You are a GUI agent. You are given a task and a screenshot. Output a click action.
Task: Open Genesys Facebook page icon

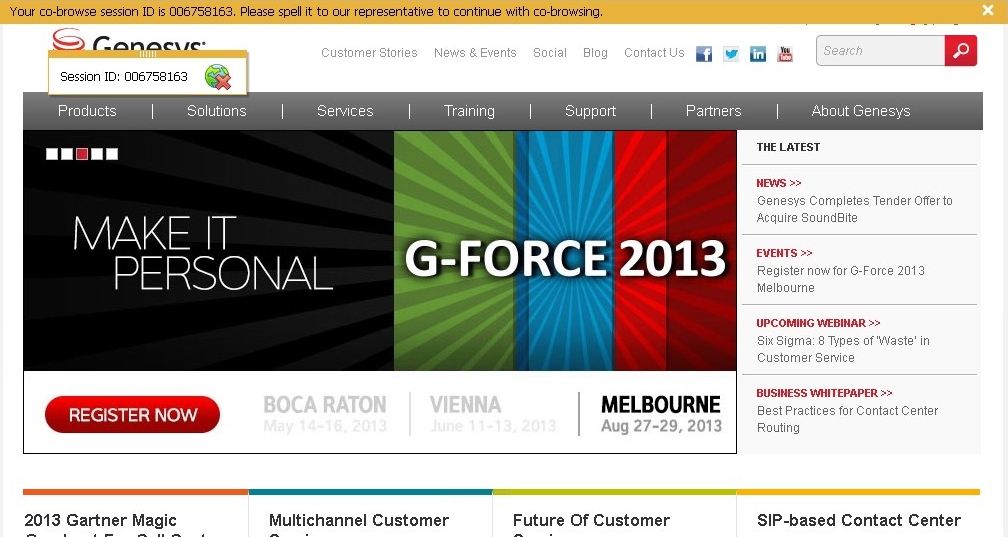point(704,54)
